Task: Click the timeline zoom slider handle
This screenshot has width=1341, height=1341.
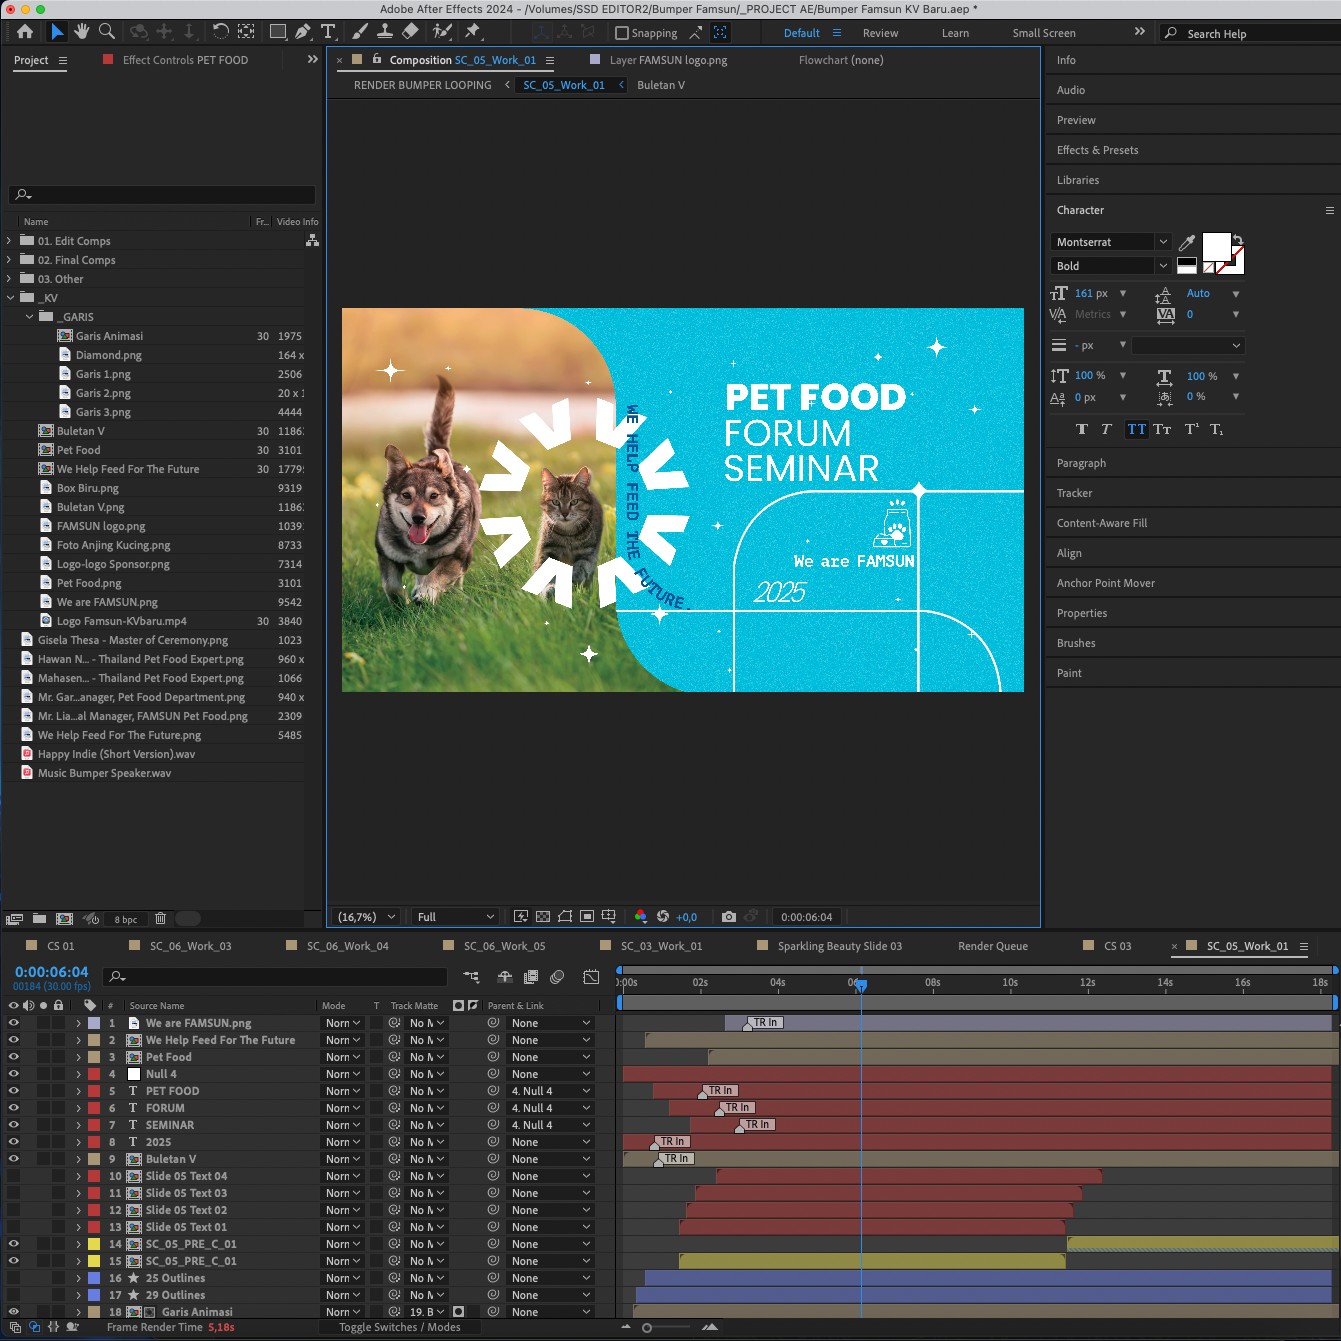Action: point(647,1328)
